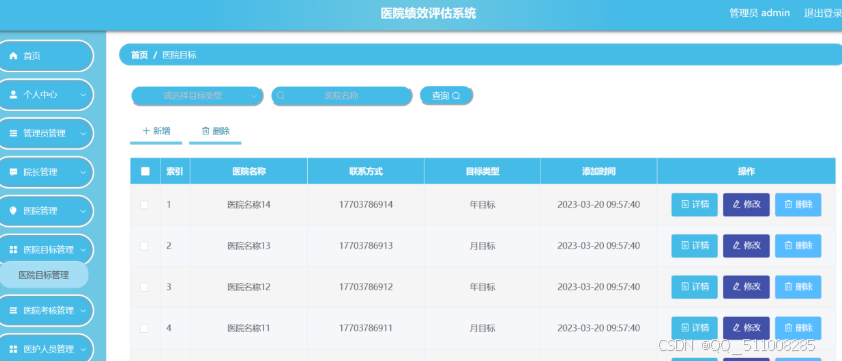Viewport: 842px width, 361px height.
Task: Click the grid icon beside 医院目标管理
Action: point(13,250)
